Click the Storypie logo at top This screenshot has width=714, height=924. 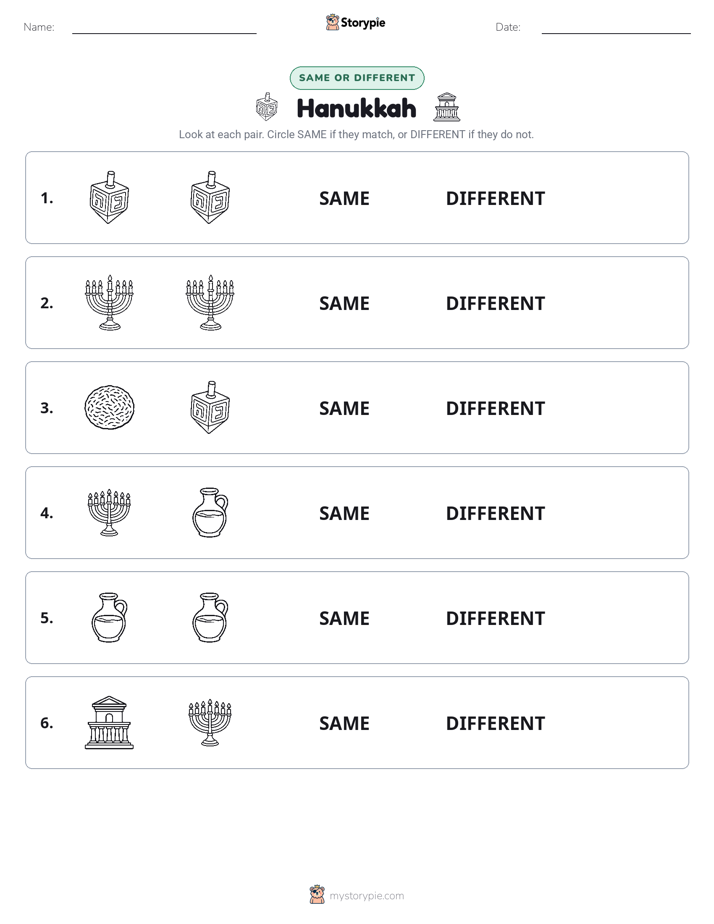[x=355, y=22]
